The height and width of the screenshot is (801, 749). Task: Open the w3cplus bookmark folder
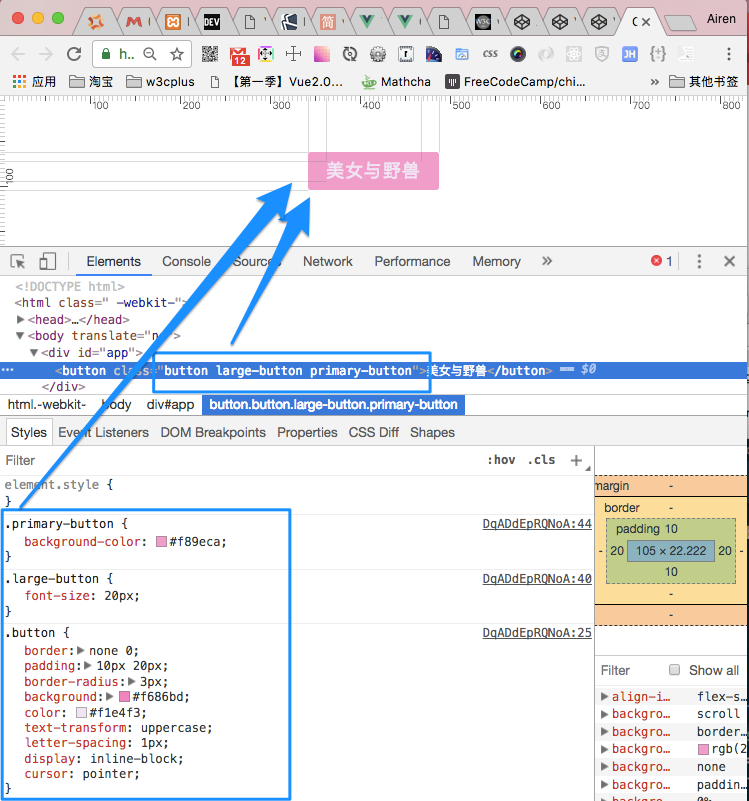[160, 81]
